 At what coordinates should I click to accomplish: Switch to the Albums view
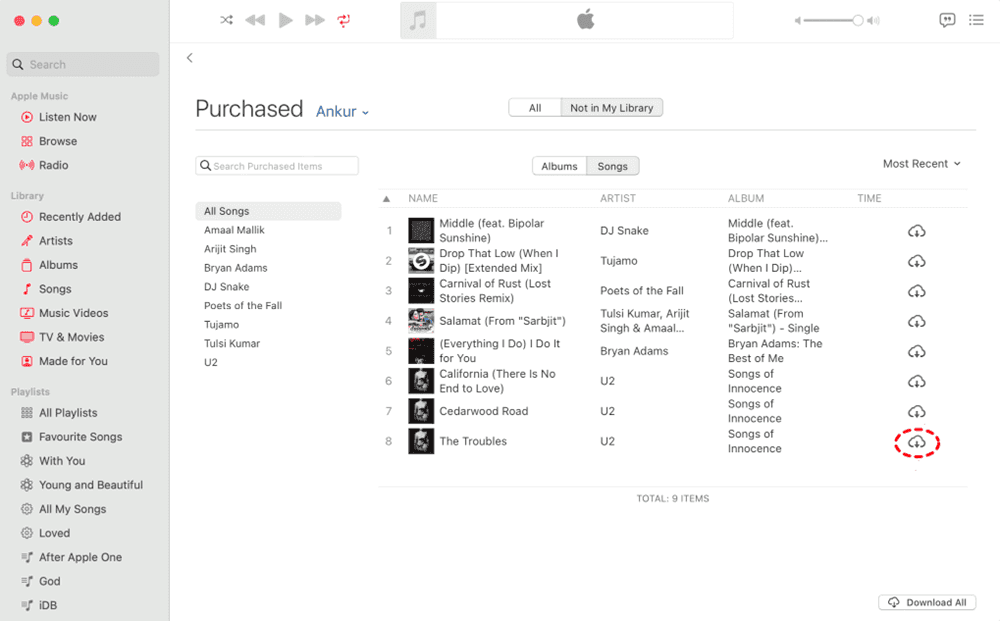(x=559, y=166)
